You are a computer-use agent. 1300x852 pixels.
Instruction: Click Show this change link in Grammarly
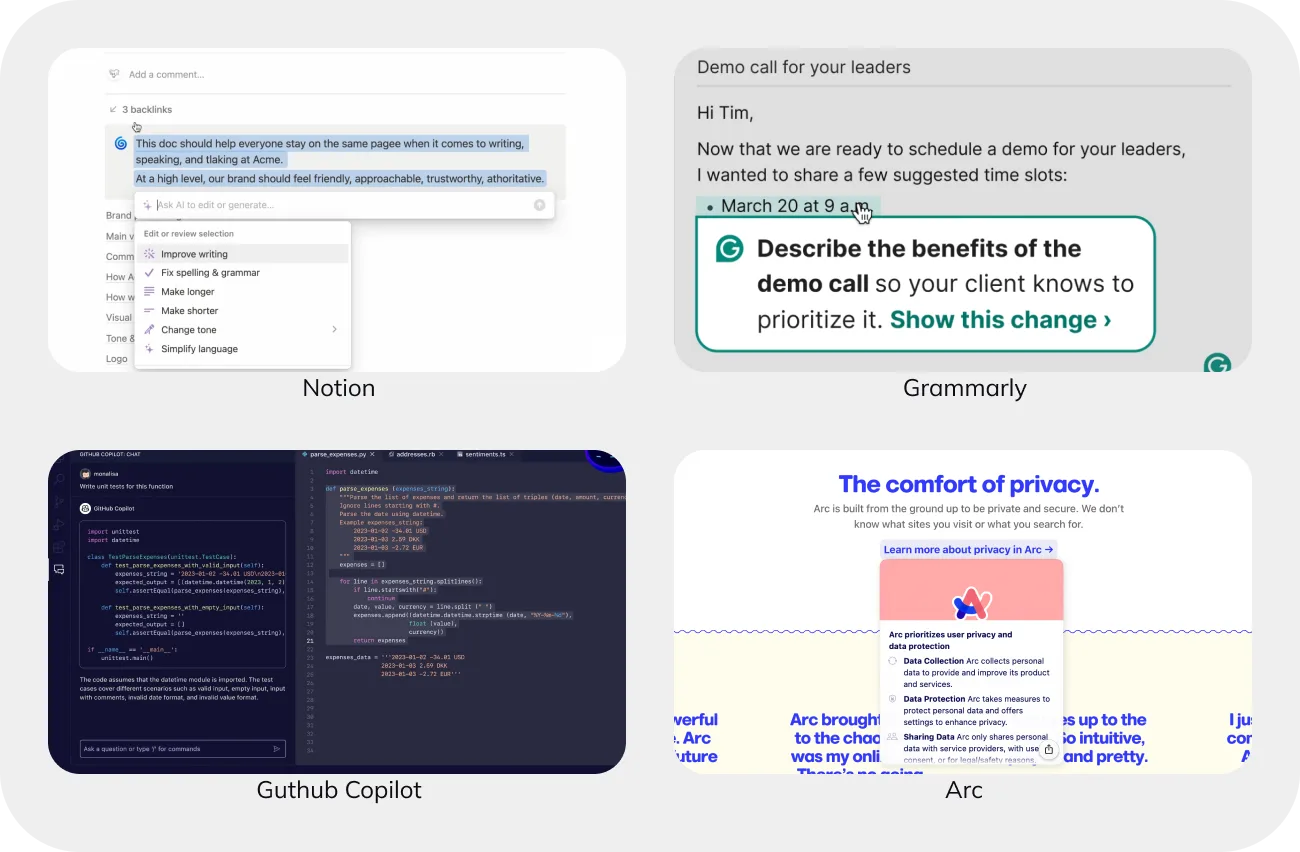point(1001,320)
